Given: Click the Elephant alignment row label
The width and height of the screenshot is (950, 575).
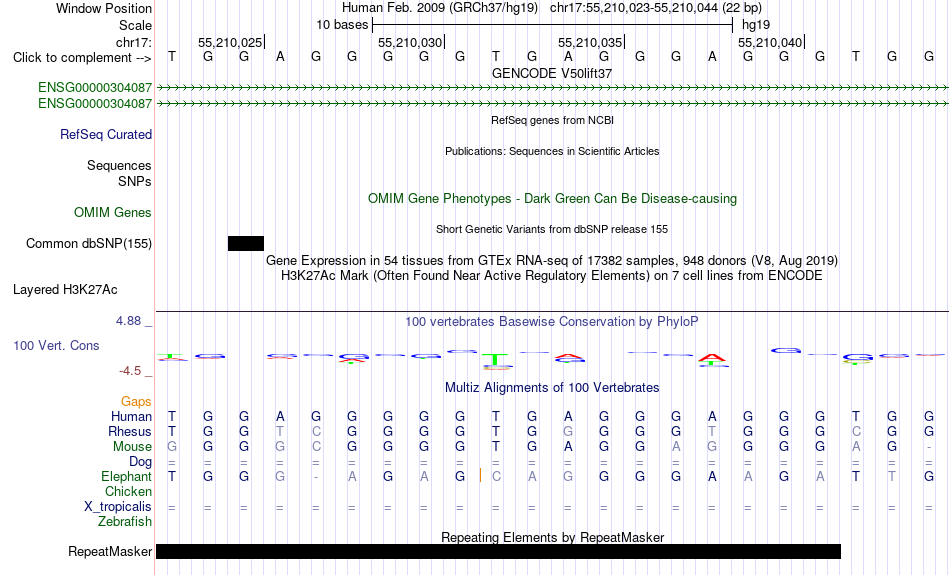Looking at the screenshot, I should click(126, 477).
